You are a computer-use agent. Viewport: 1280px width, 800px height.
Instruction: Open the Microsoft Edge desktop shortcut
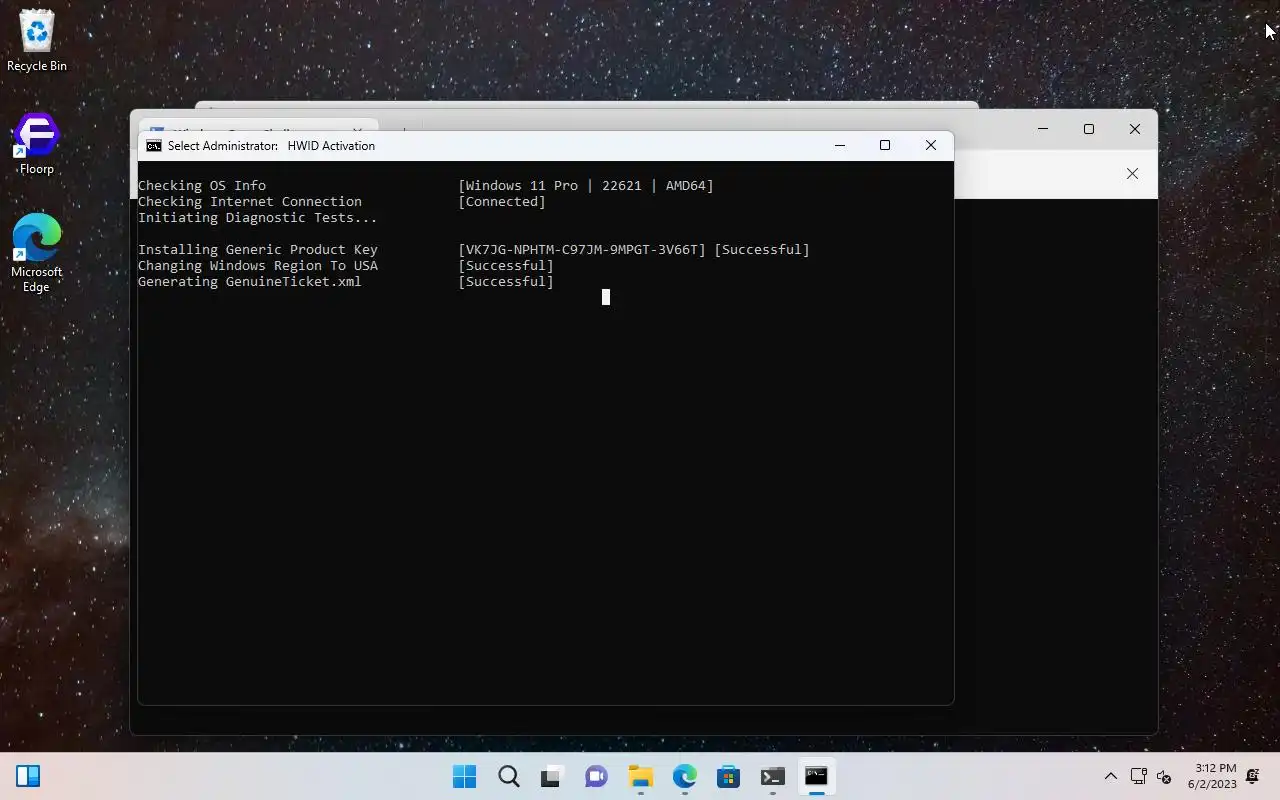pyautogui.click(x=37, y=252)
